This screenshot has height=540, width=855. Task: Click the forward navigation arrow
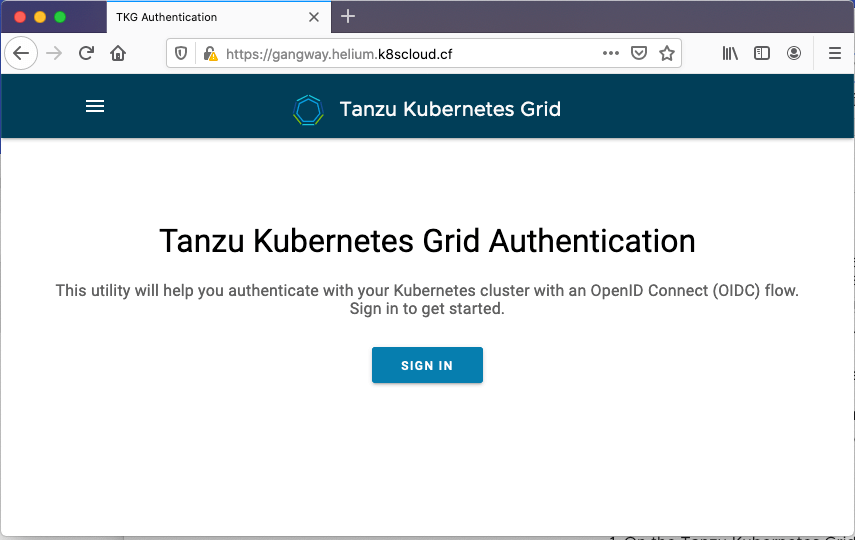click(x=54, y=53)
